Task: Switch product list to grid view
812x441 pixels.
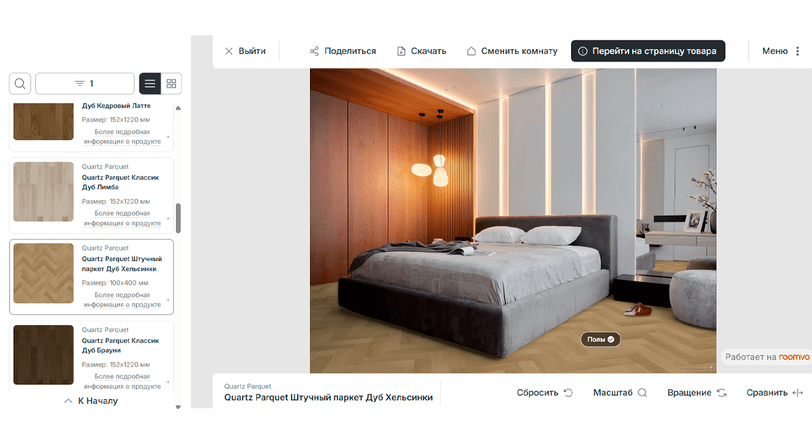Action: pos(172,84)
